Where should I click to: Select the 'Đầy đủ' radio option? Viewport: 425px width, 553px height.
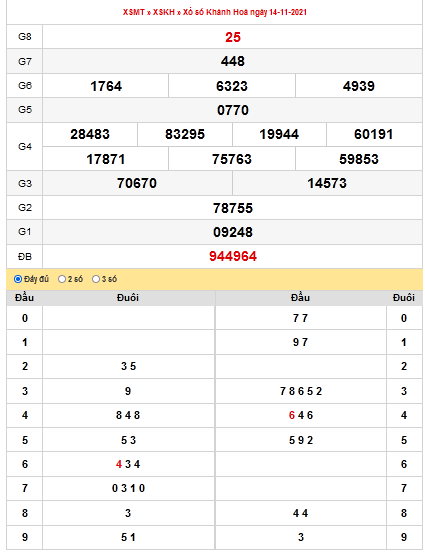coord(18,279)
